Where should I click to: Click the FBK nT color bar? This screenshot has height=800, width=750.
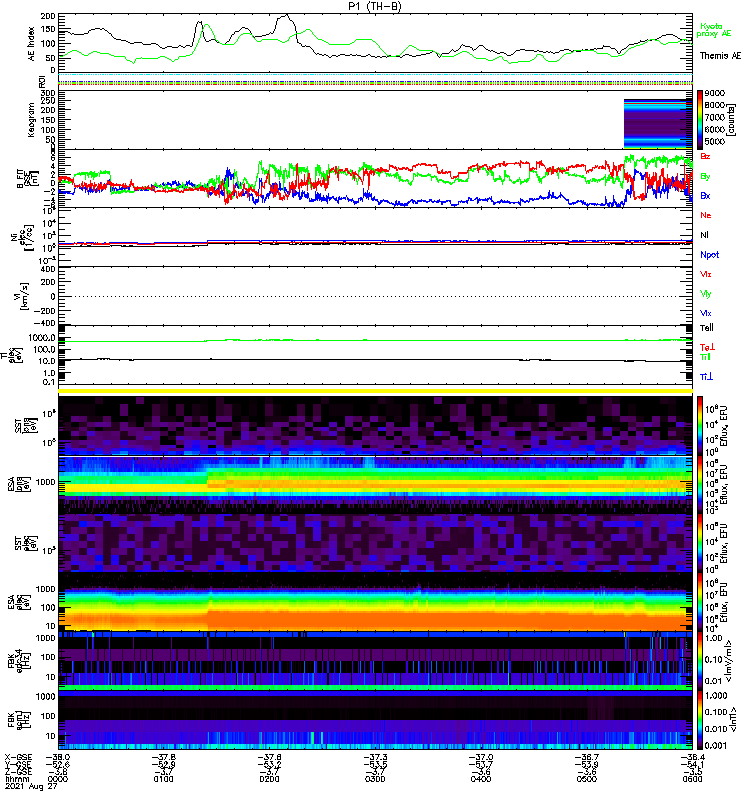point(700,719)
